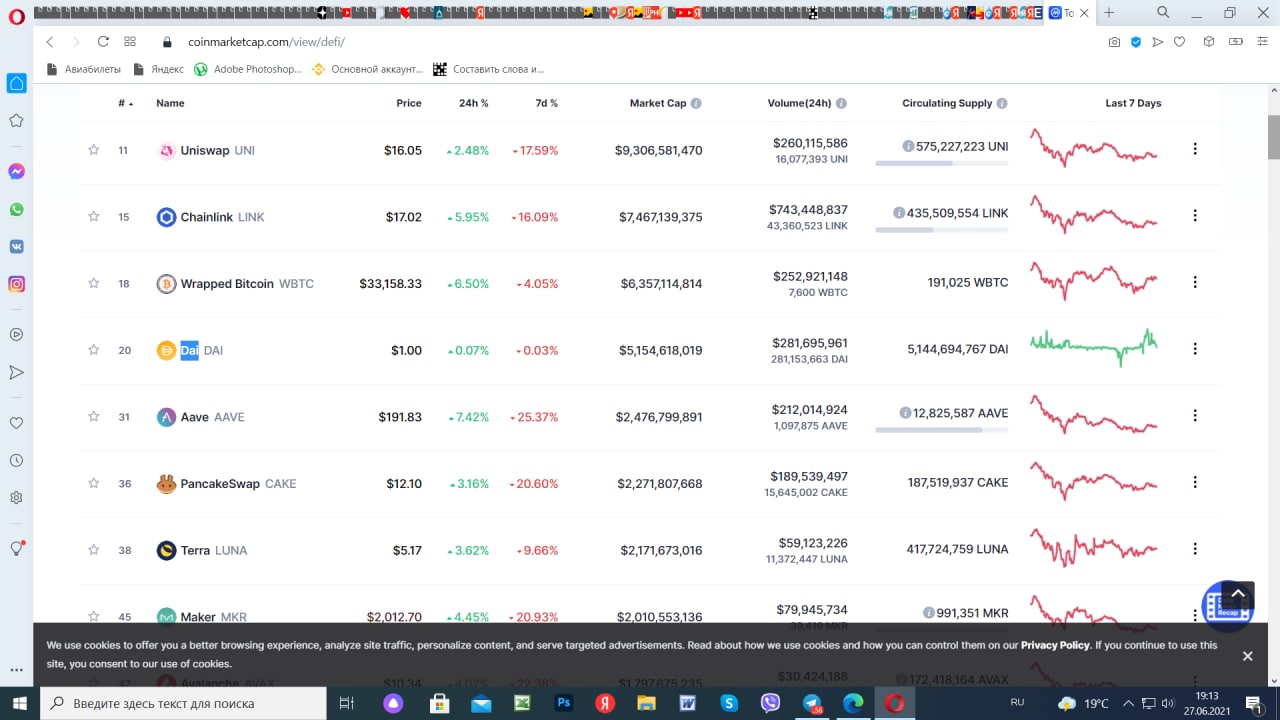This screenshot has height=720, width=1280.
Task: Open the Uniswap coin page link
Action: click(207, 150)
